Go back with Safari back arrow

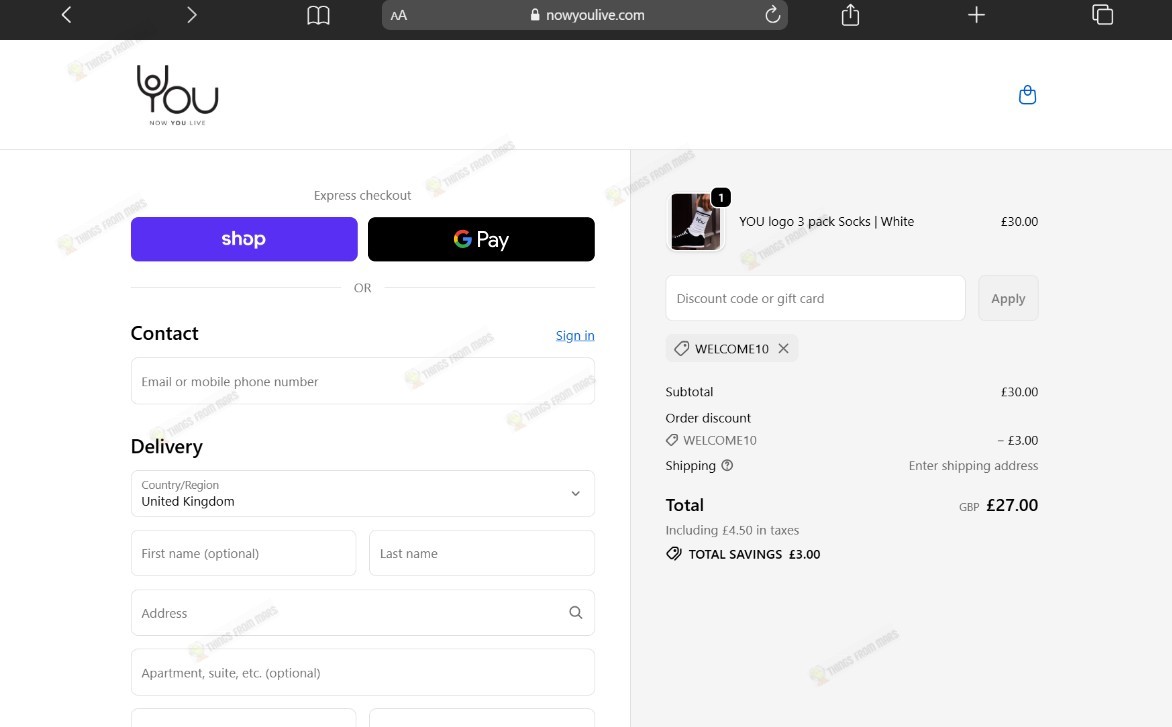67,15
